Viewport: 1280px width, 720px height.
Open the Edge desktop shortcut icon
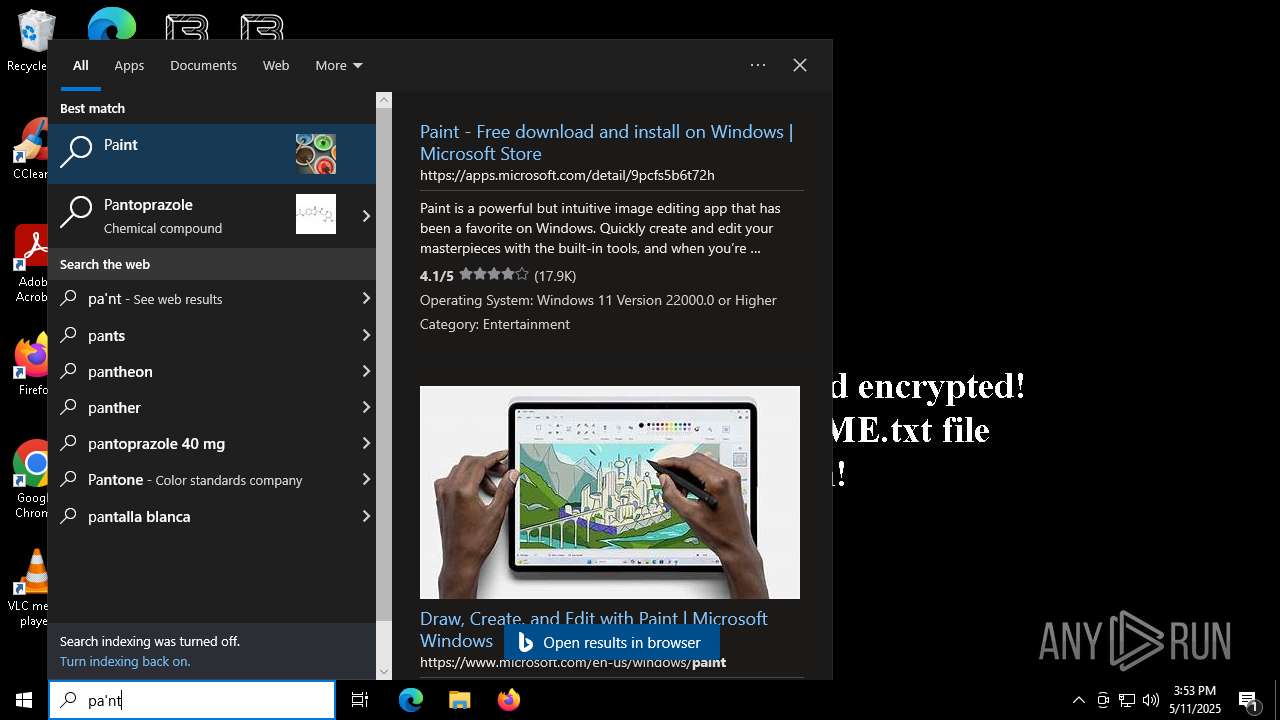(111, 24)
